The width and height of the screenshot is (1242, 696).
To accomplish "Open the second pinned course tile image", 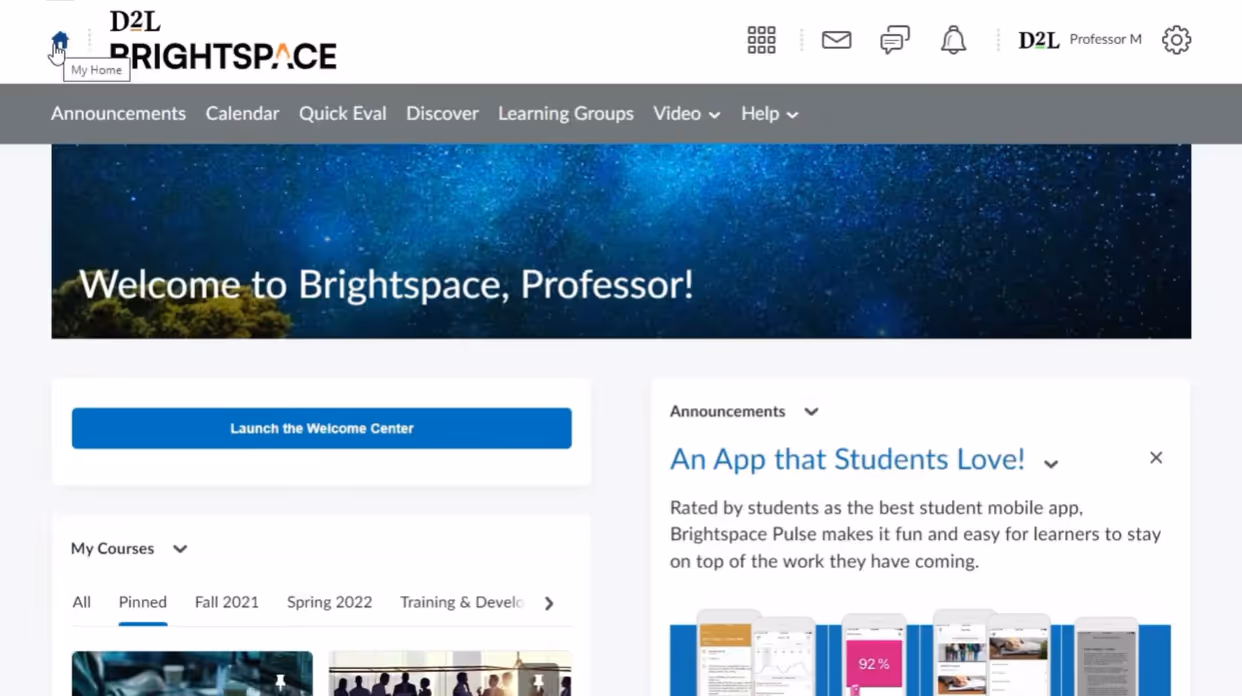I will click(x=450, y=673).
